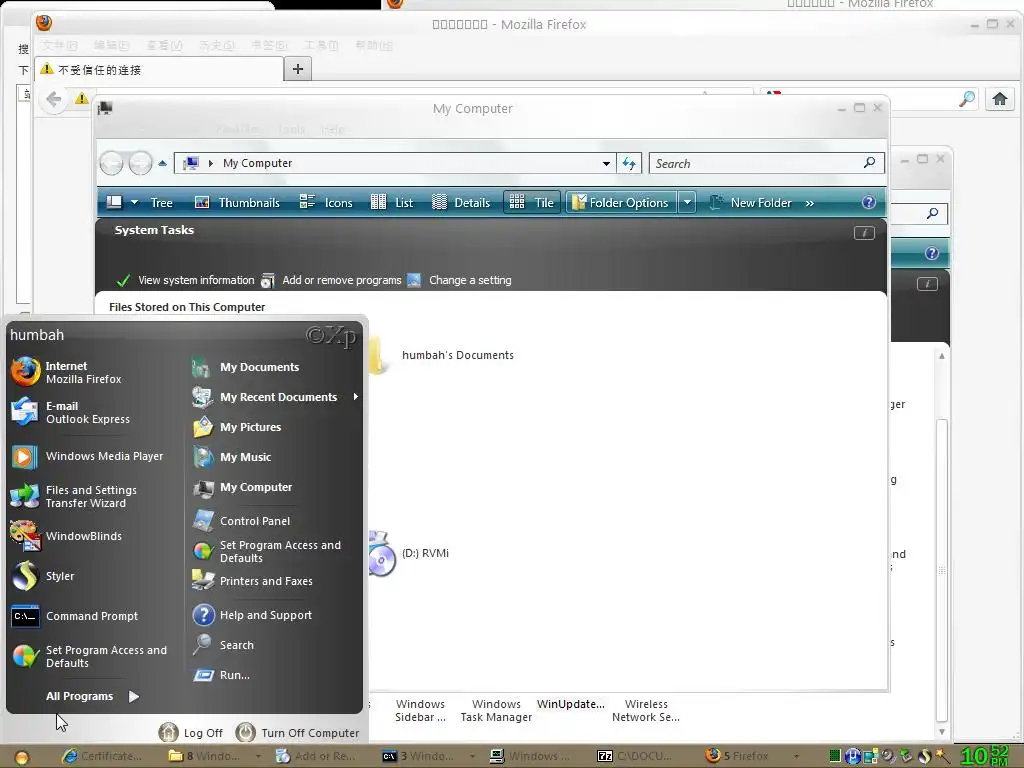The height and width of the screenshot is (768, 1024).
Task: Click the Log Off button
Action: tap(191, 733)
